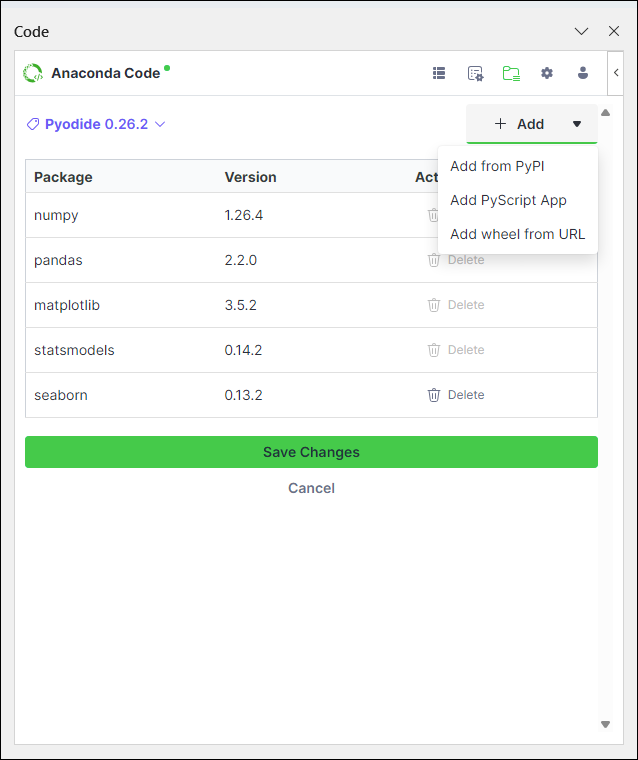Screen dimensions: 638x760
Task: Choose Add PyScript App
Action: coord(508,200)
